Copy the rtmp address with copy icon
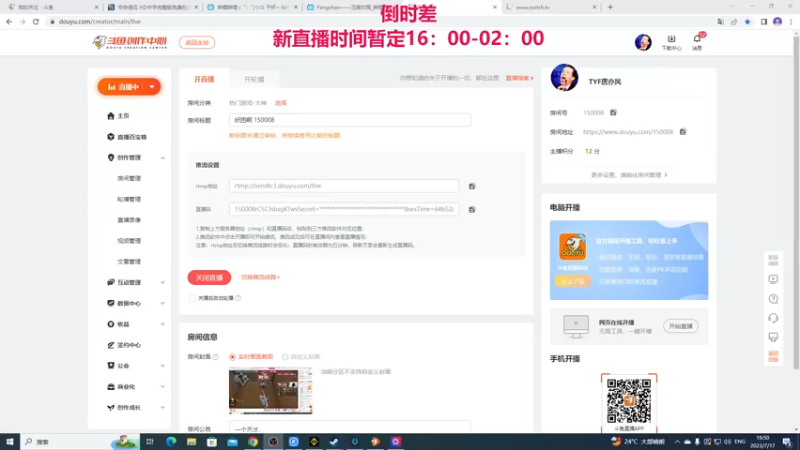 point(472,186)
